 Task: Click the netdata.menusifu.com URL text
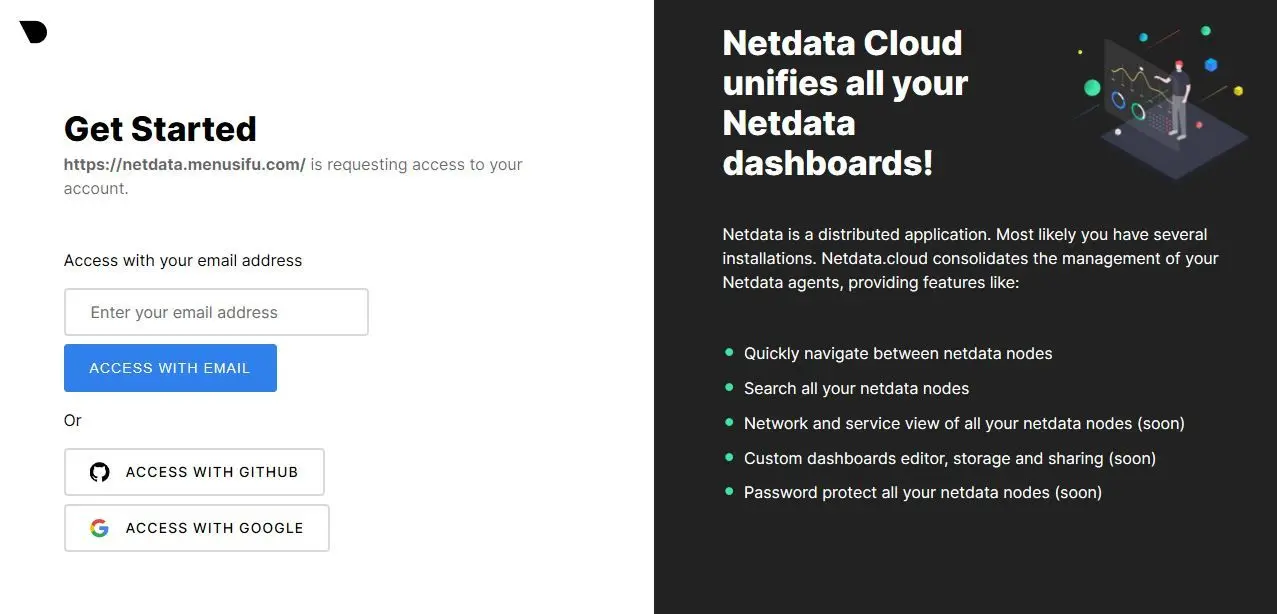click(185, 164)
